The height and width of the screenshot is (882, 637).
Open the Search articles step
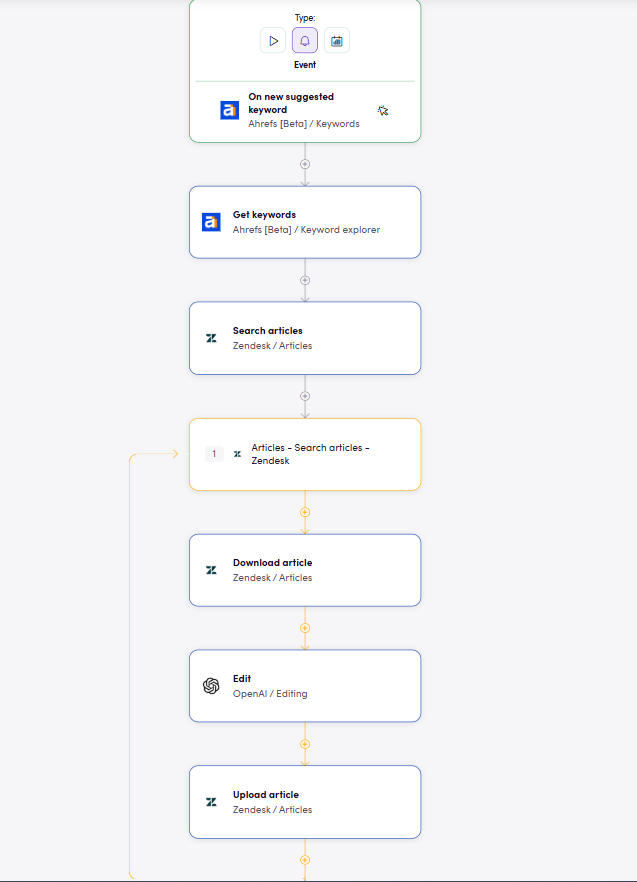305,338
